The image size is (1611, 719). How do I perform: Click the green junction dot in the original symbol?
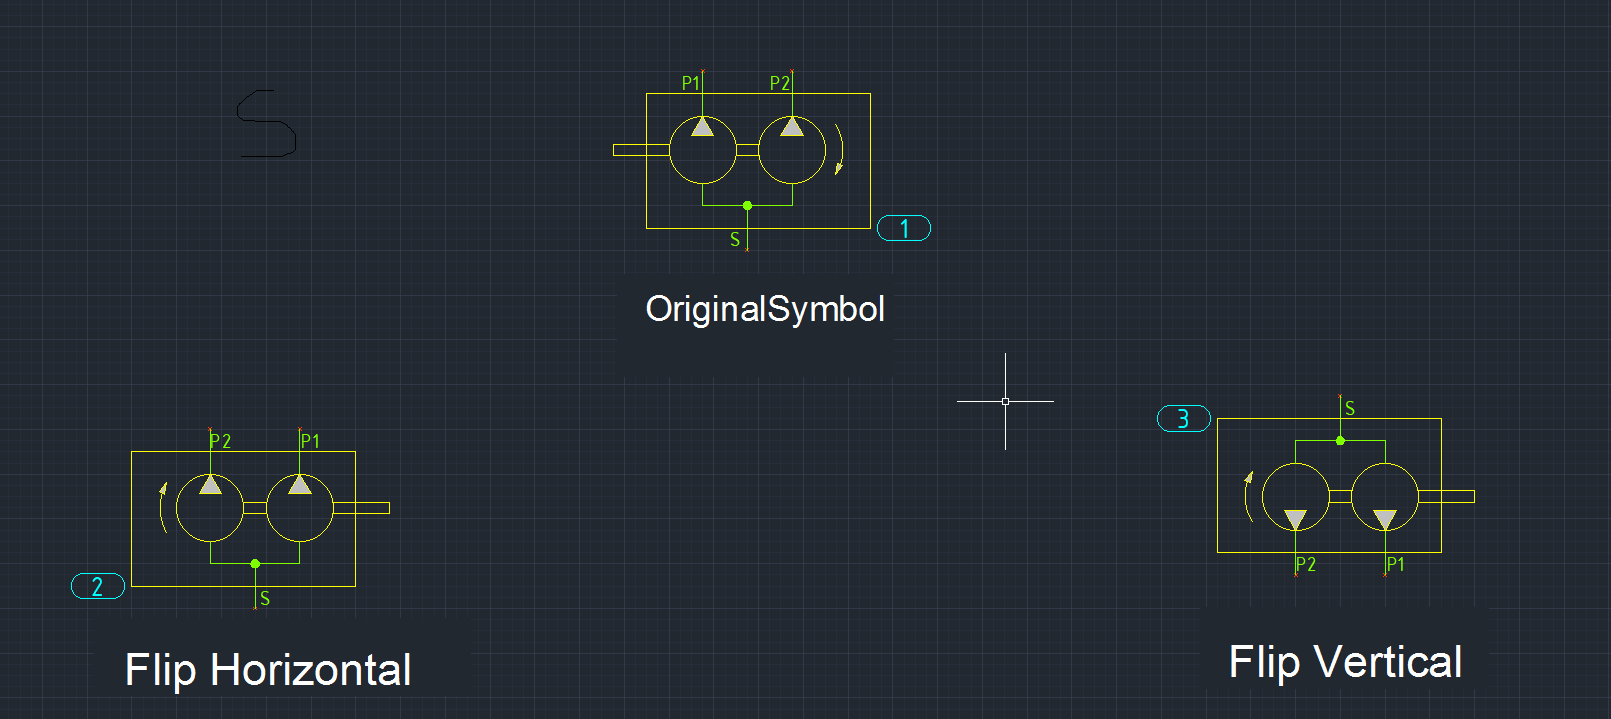coord(747,205)
